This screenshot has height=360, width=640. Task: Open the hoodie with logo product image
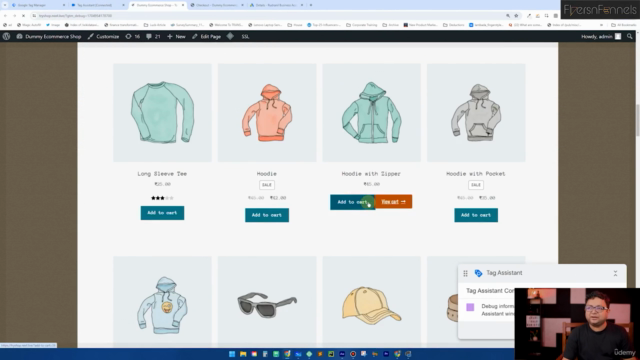162,302
